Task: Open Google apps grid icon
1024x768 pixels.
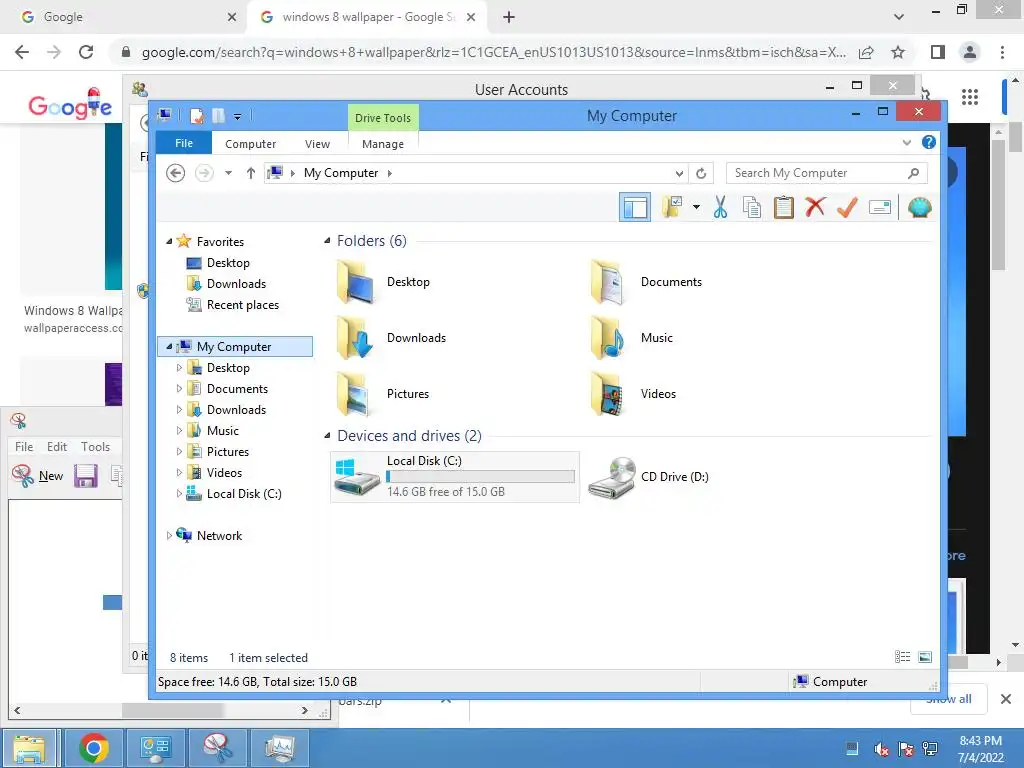Action: coord(970,97)
